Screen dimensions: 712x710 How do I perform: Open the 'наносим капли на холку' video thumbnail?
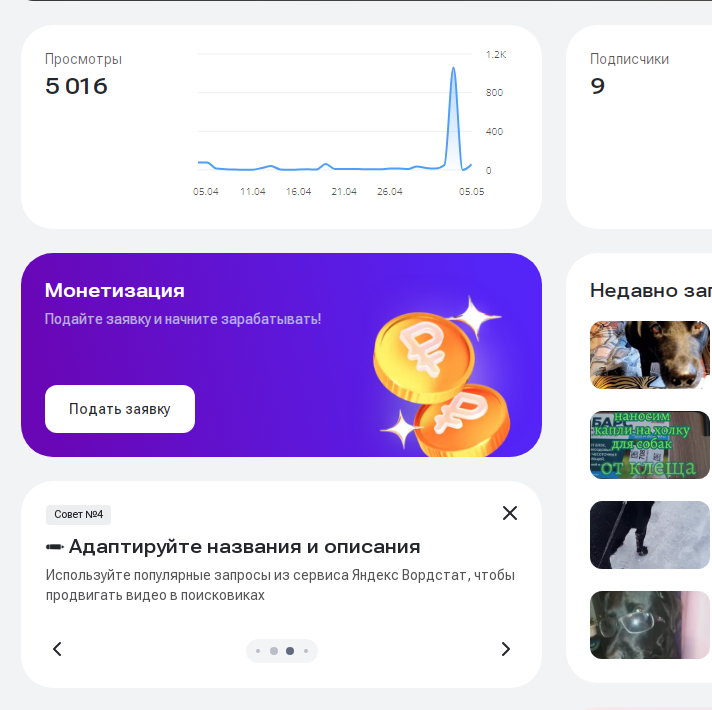(x=650, y=445)
